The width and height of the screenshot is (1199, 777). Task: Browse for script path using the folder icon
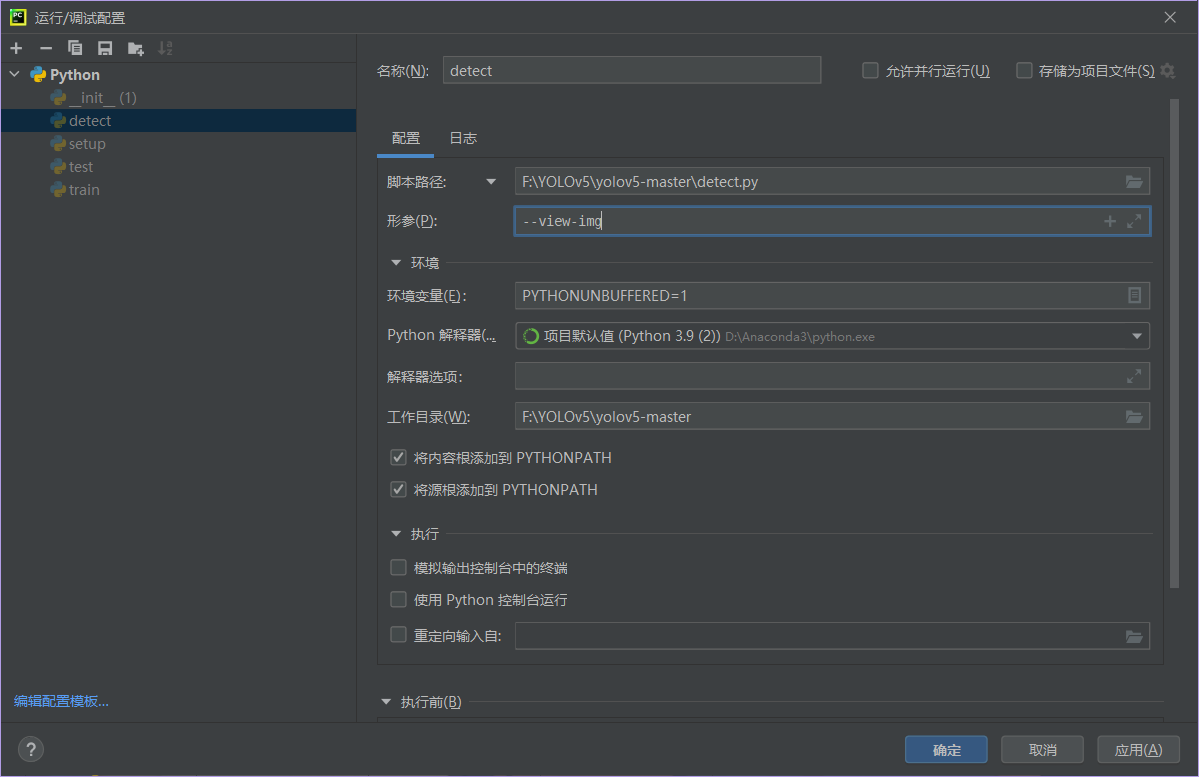pyautogui.click(x=1133, y=182)
